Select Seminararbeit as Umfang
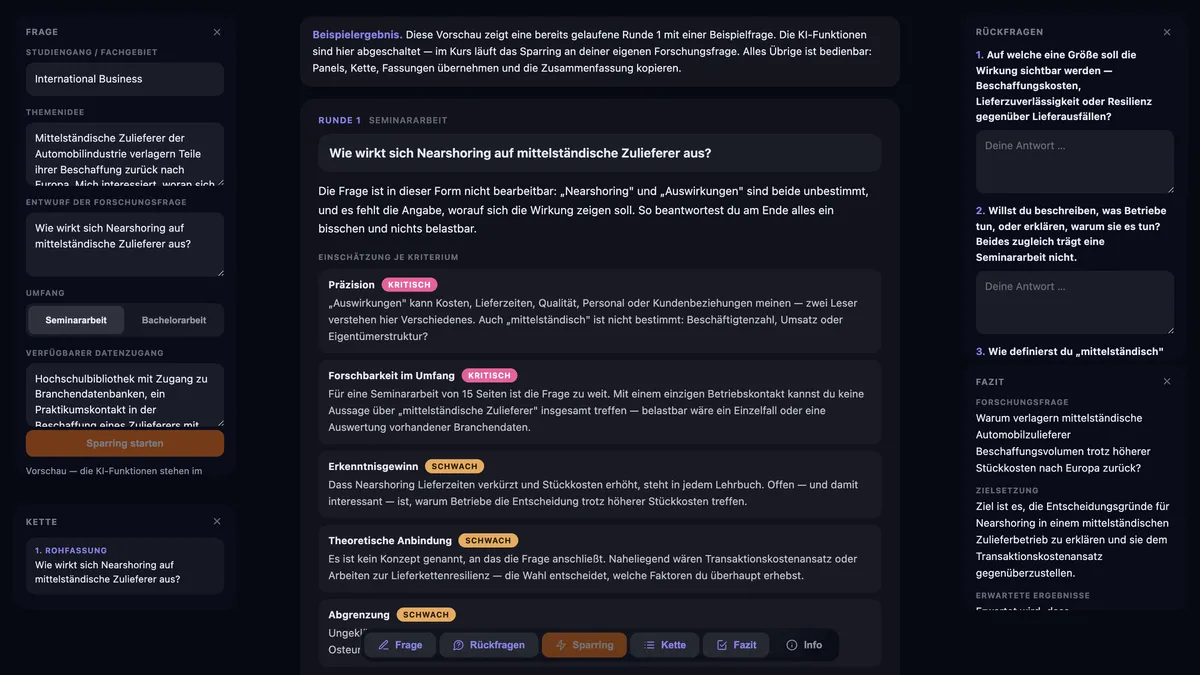This screenshot has height=675, width=1200. coord(76,320)
